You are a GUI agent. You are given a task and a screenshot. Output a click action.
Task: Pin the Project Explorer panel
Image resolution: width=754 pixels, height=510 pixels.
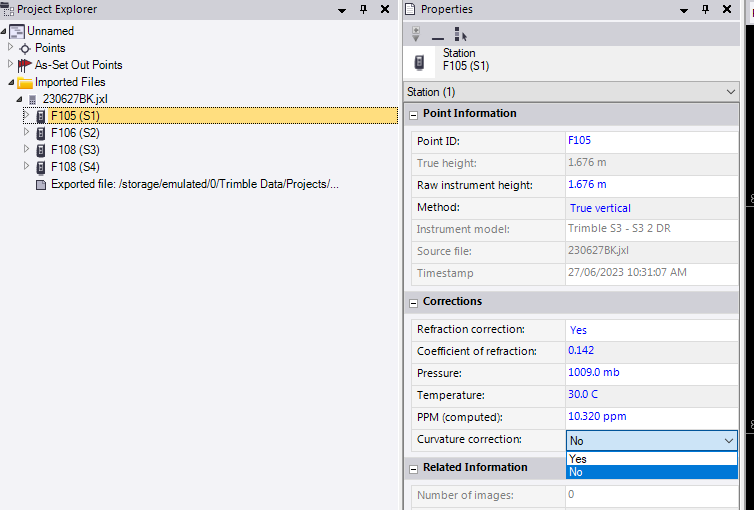coord(363,9)
